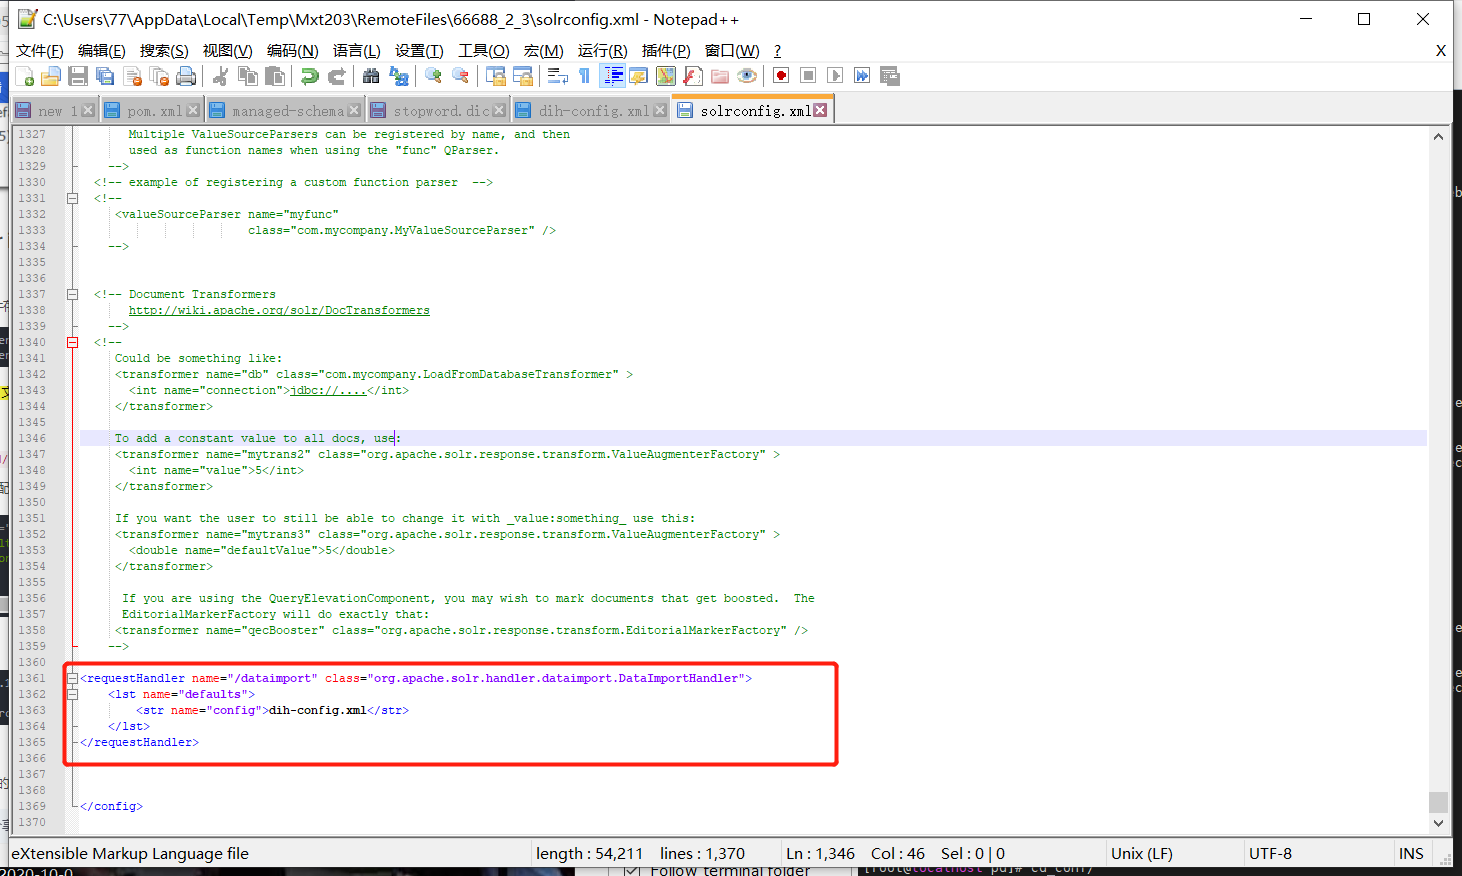
Task: Collapse the lst defaults fold at line 1362
Action: (72, 694)
